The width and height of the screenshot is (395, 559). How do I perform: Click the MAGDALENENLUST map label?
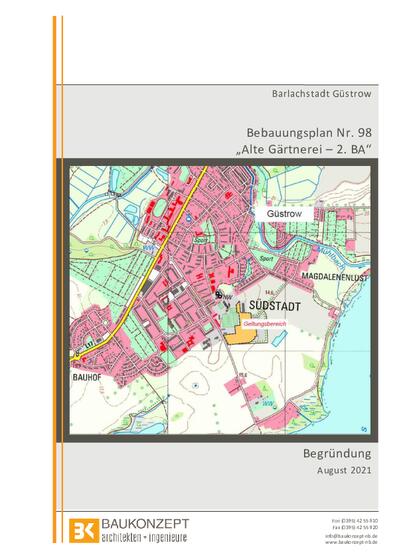[x=334, y=277]
